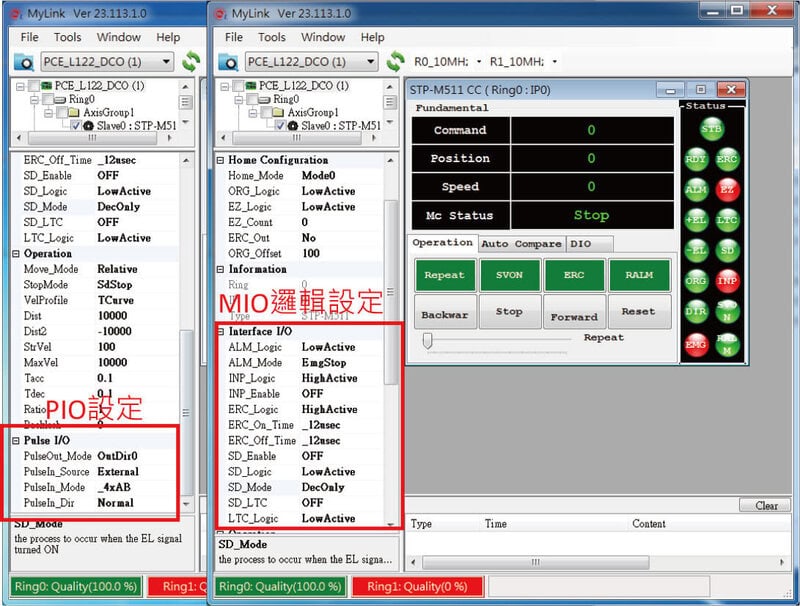Image resolution: width=800 pixels, height=606 pixels.
Task: Click AxisGroup1 folder icon in front tree
Action: click(x=278, y=112)
